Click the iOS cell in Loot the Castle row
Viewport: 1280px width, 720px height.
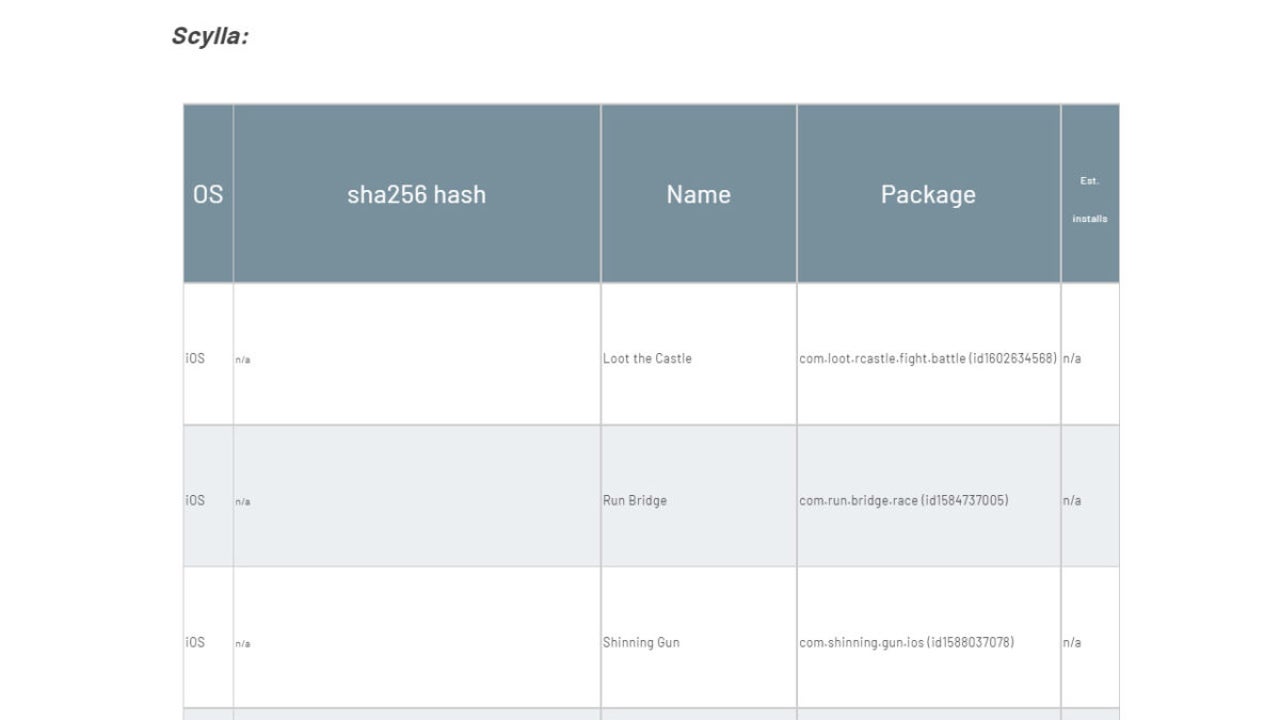pyautogui.click(x=195, y=358)
